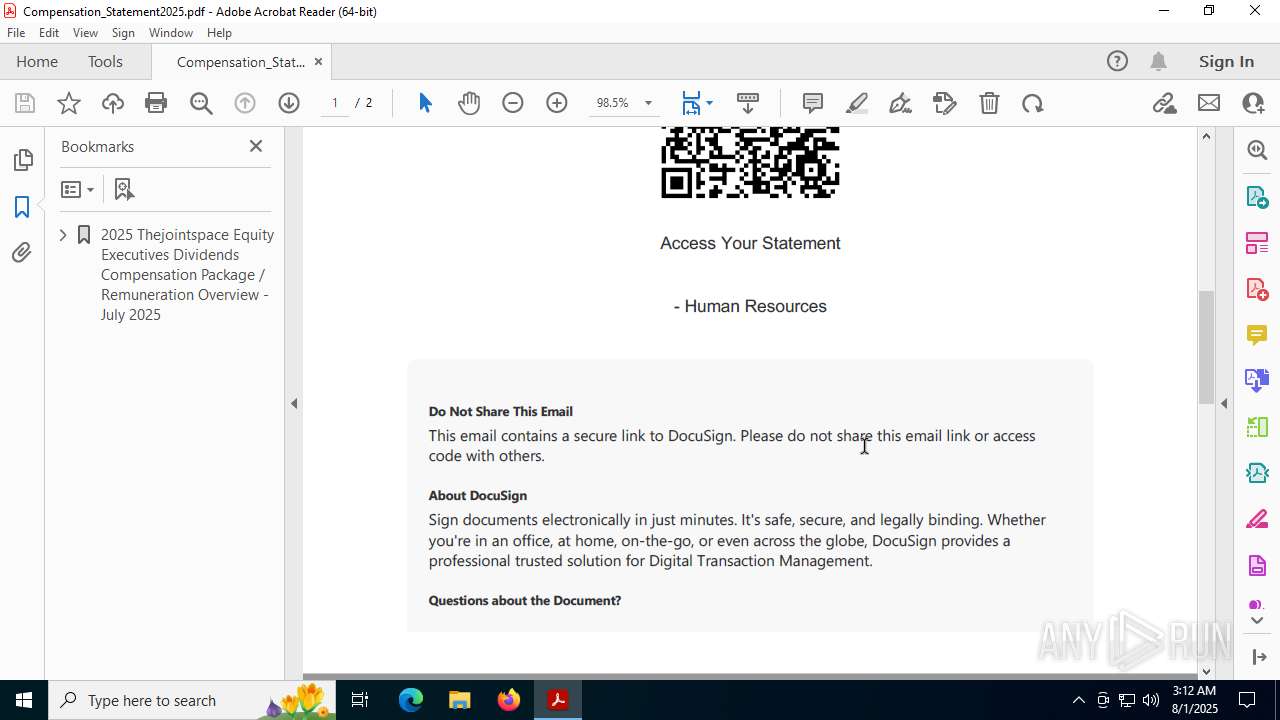Go to previous page arrow

[245, 103]
